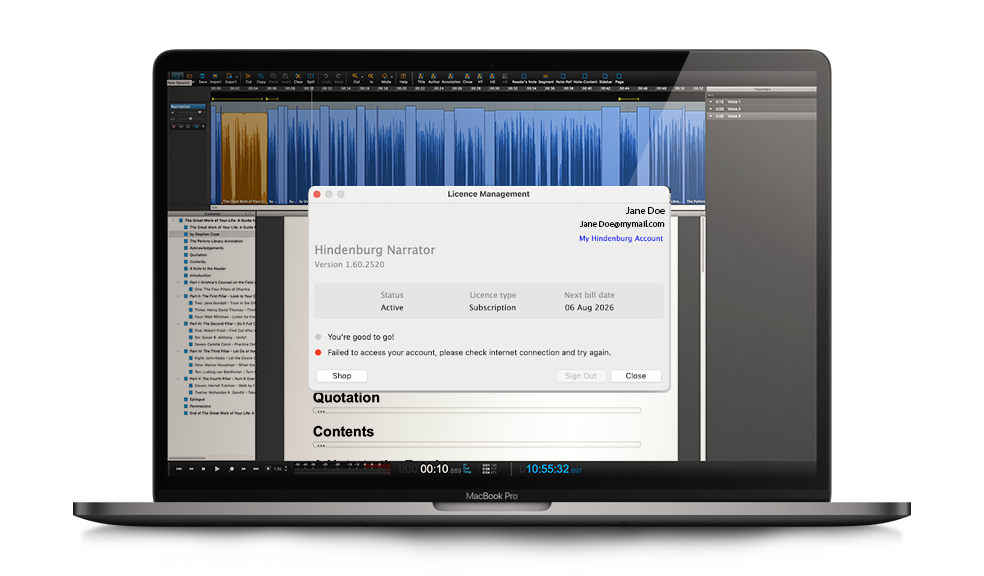Viewport: 984px width, 576px height.
Task: Click the Save toolbar icon
Action: 203,78
